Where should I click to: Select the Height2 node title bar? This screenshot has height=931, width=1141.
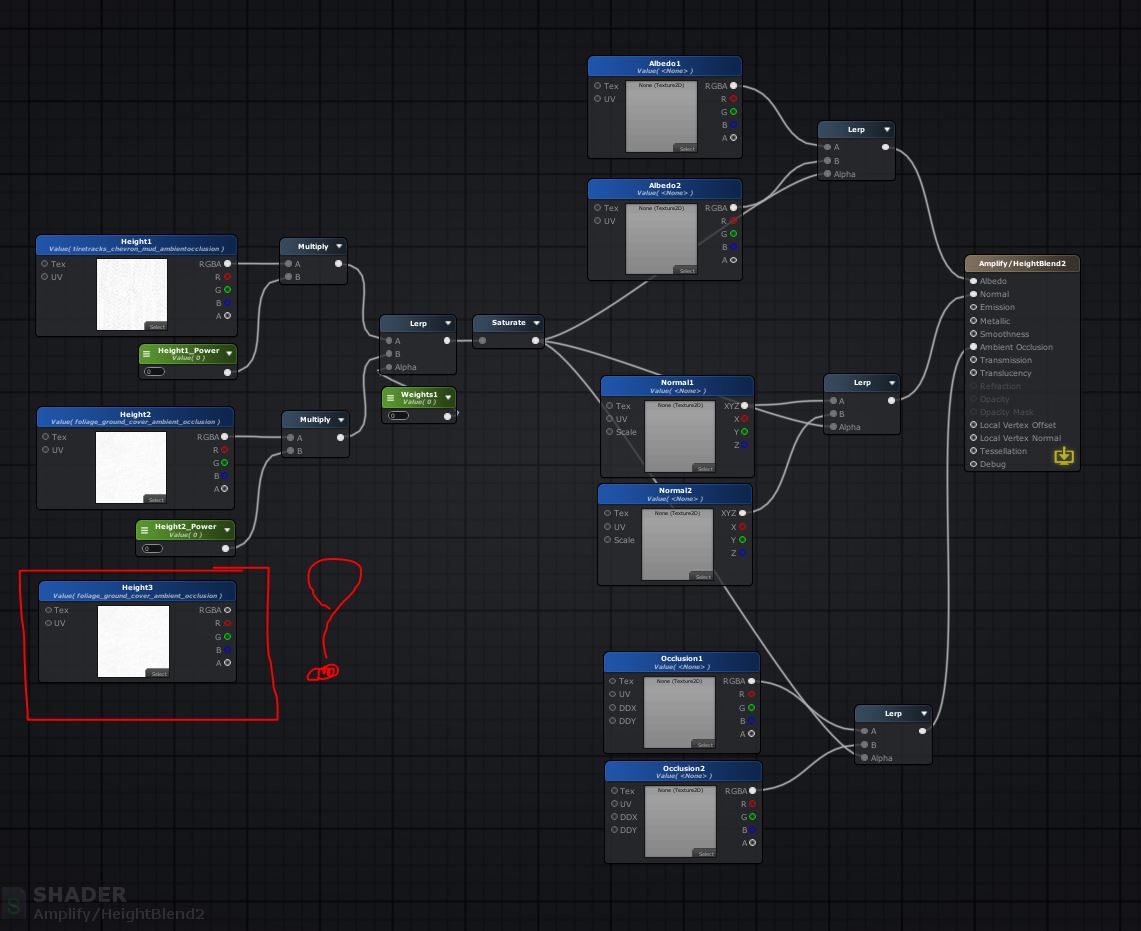[x=135, y=418]
